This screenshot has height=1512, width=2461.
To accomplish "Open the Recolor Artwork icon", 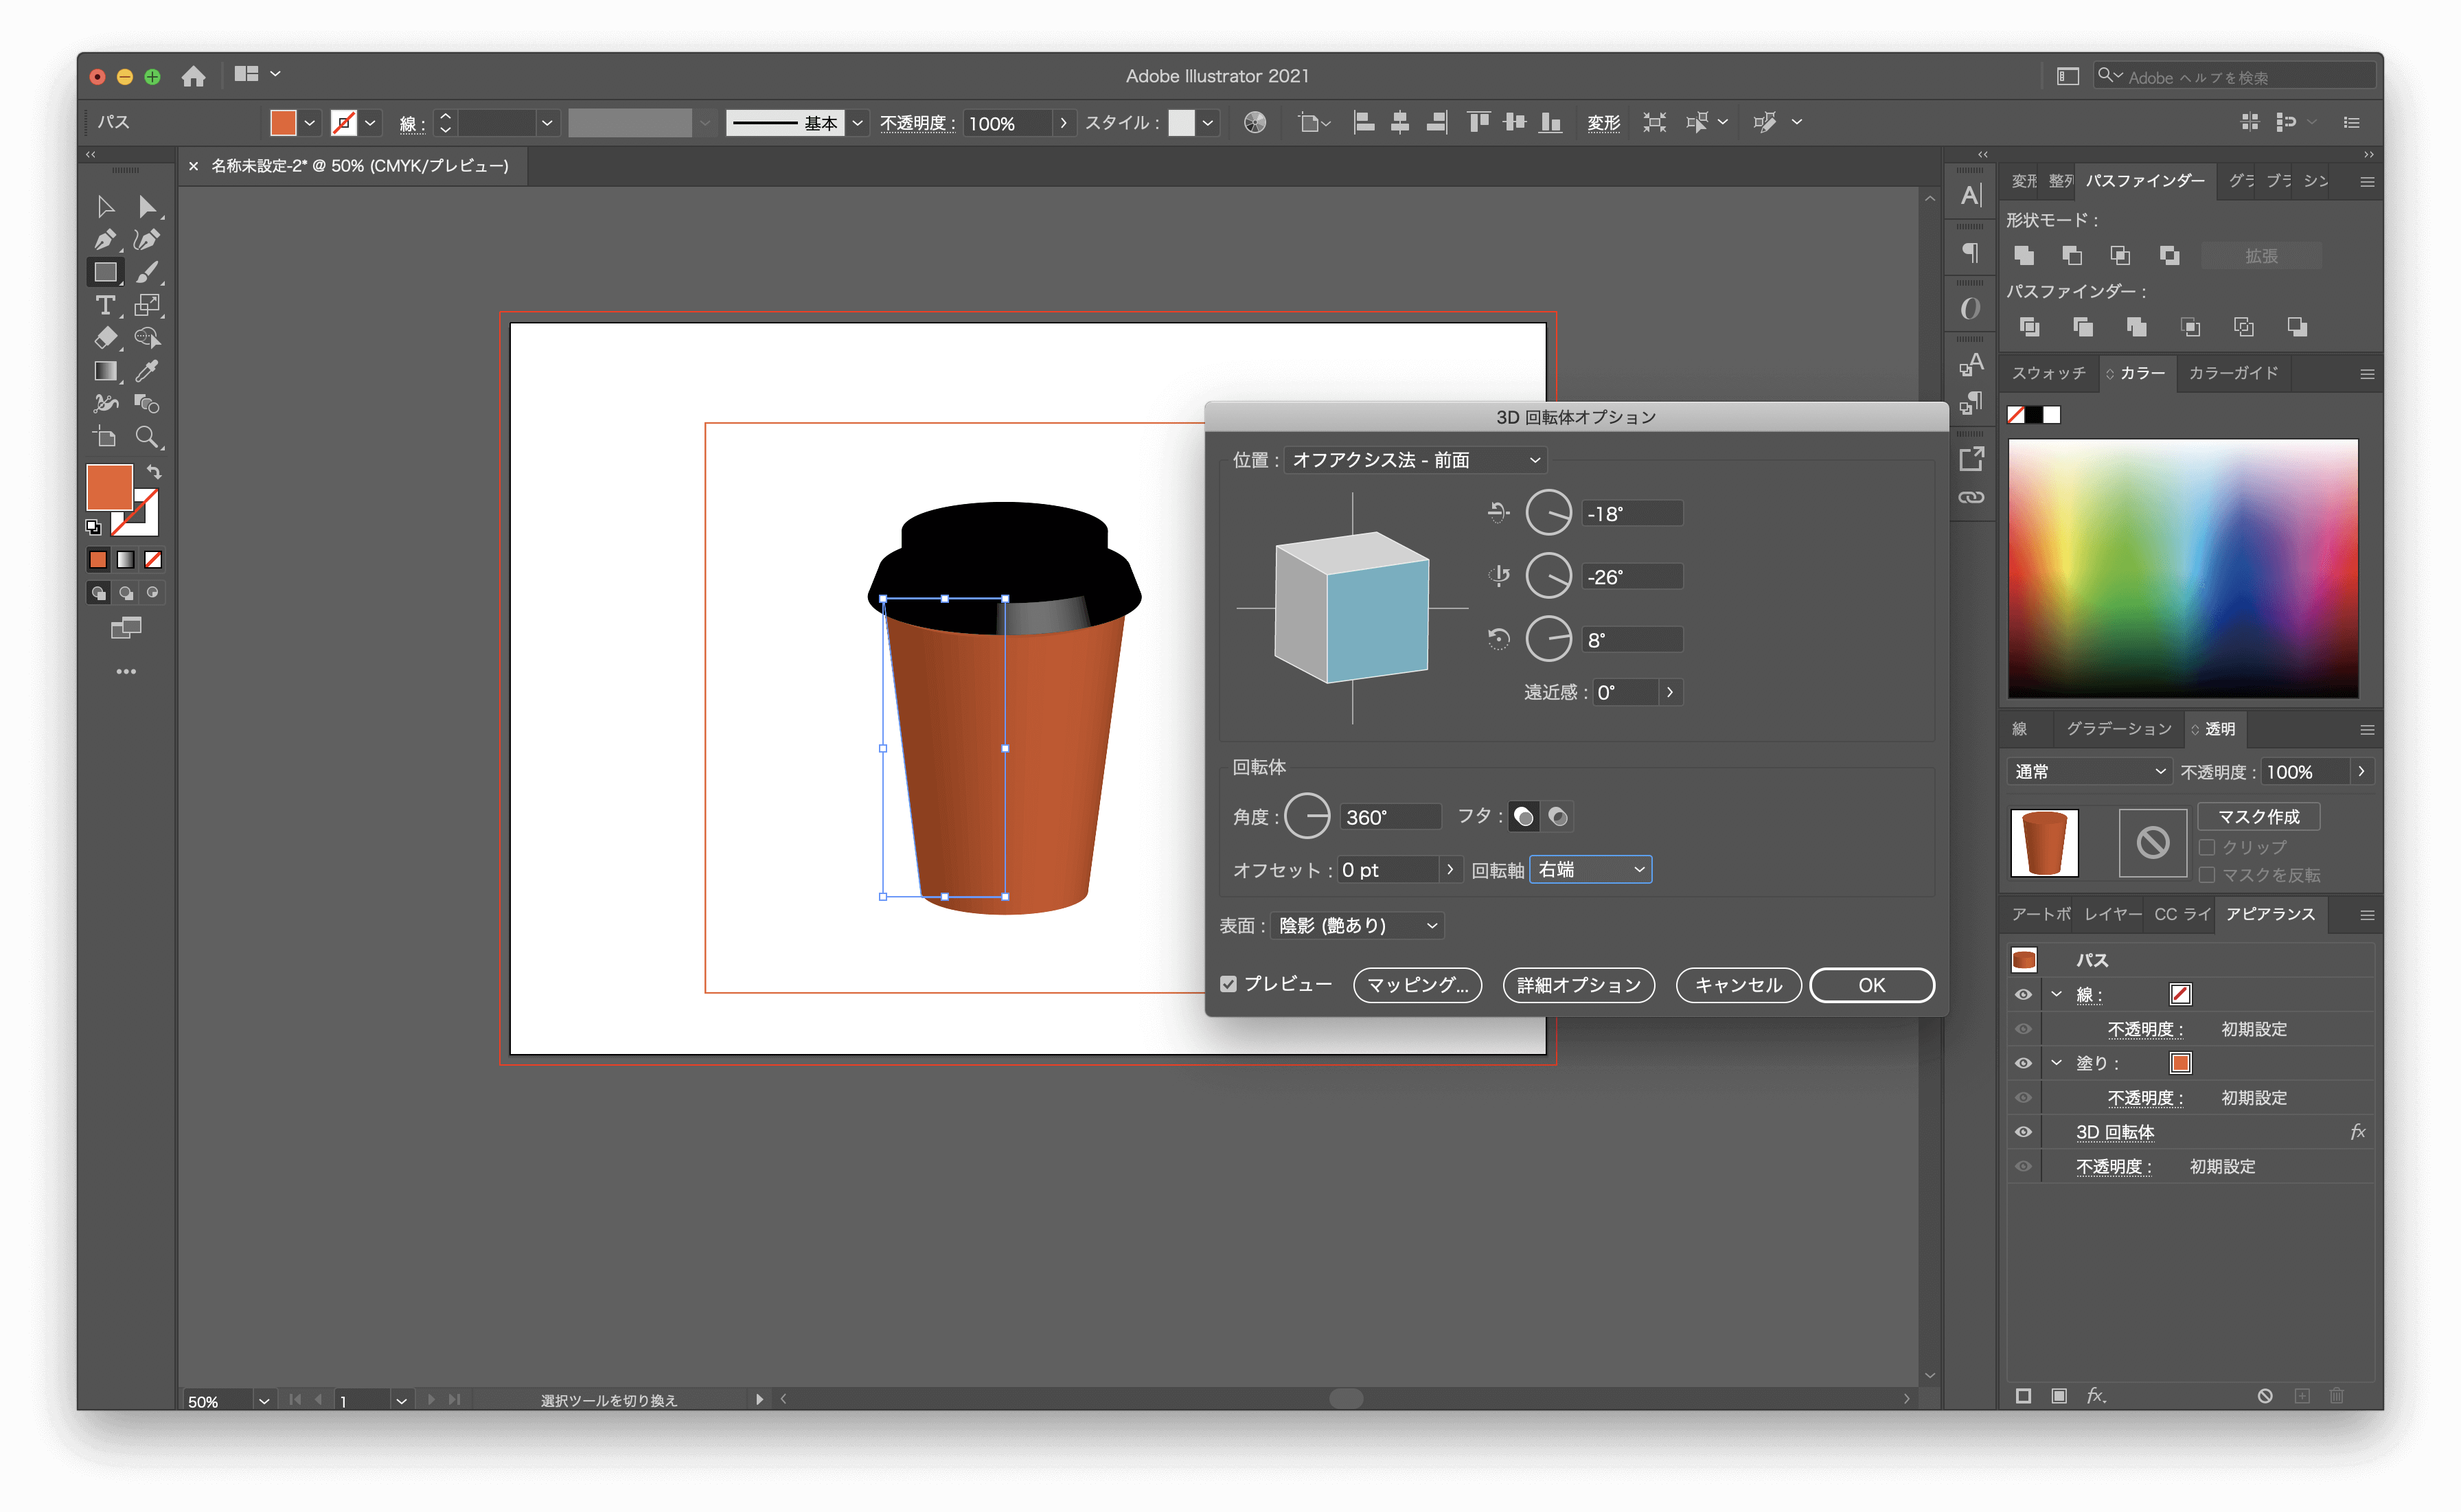I will (x=1254, y=122).
